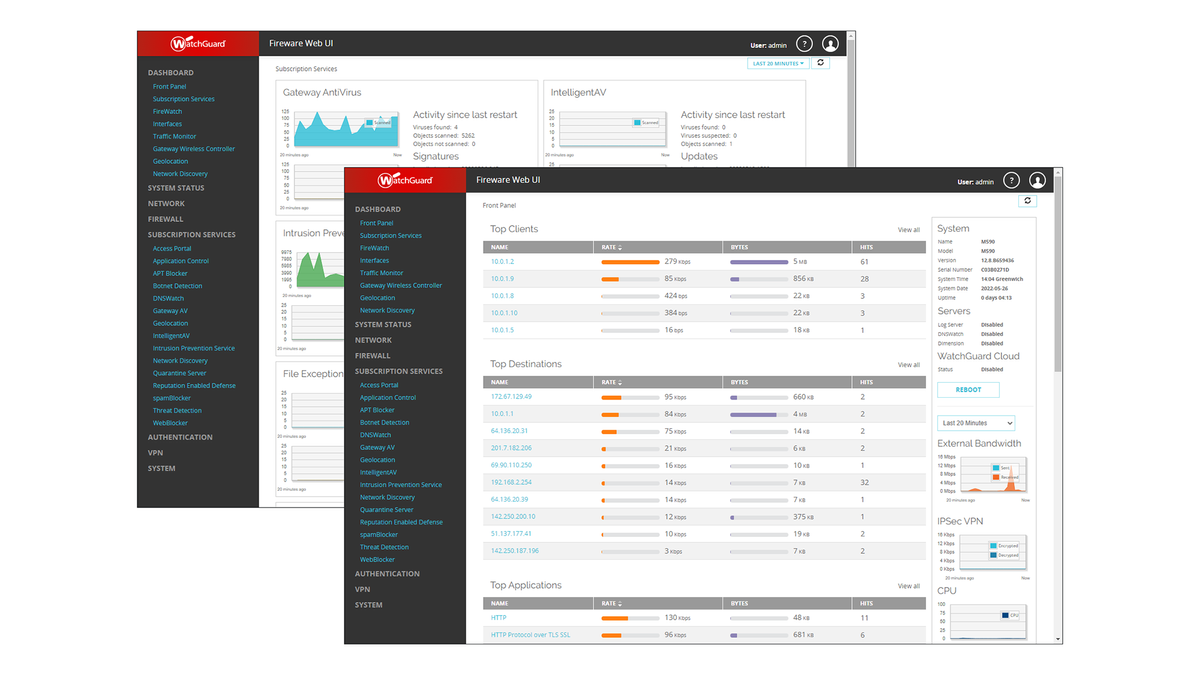Click the REBOOT button in the System panel

click(x=968, y=390)
